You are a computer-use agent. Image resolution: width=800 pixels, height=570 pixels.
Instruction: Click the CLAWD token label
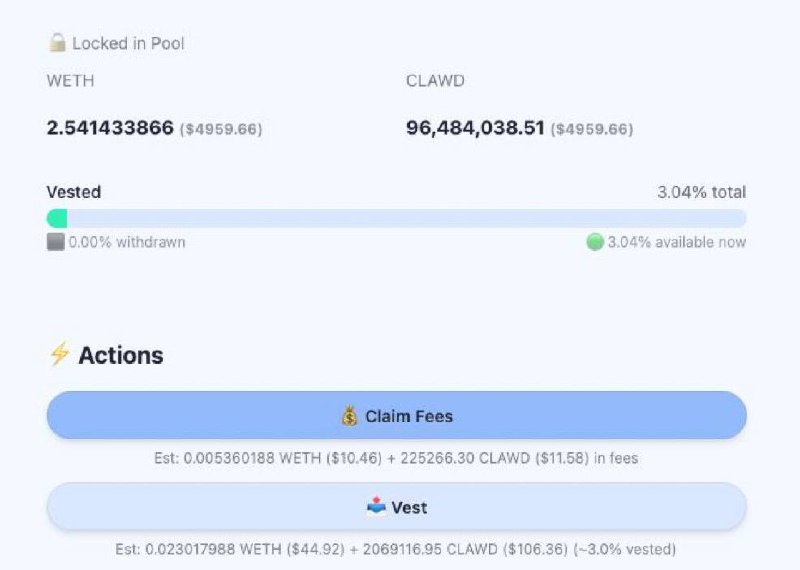(x=435, y=81)
